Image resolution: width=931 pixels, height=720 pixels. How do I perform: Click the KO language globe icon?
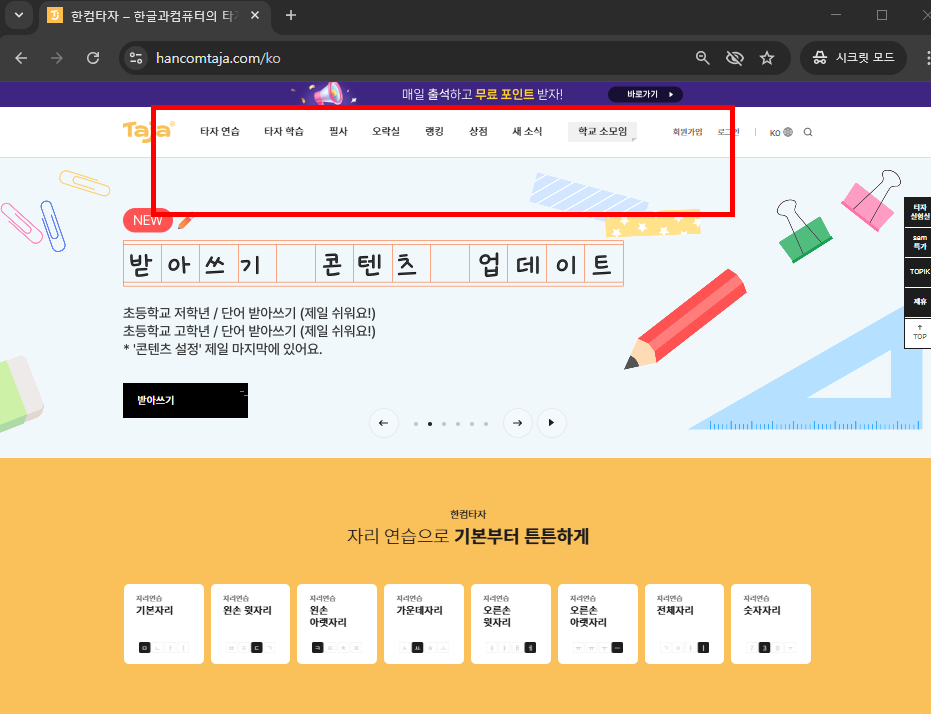[x=787, y=131]
